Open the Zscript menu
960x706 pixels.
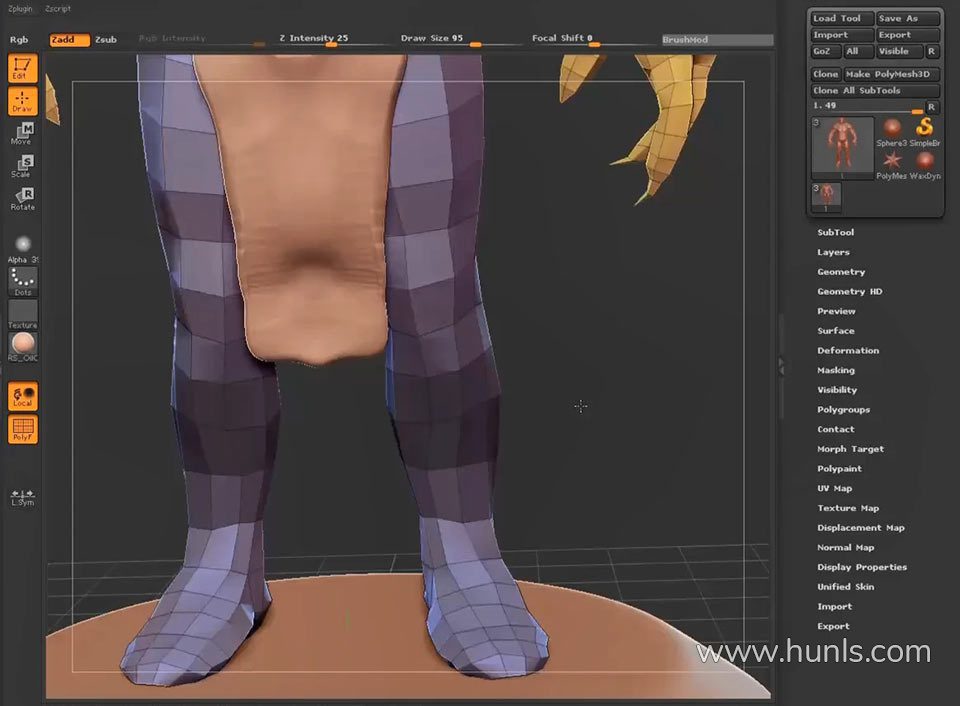pos(59,8)
